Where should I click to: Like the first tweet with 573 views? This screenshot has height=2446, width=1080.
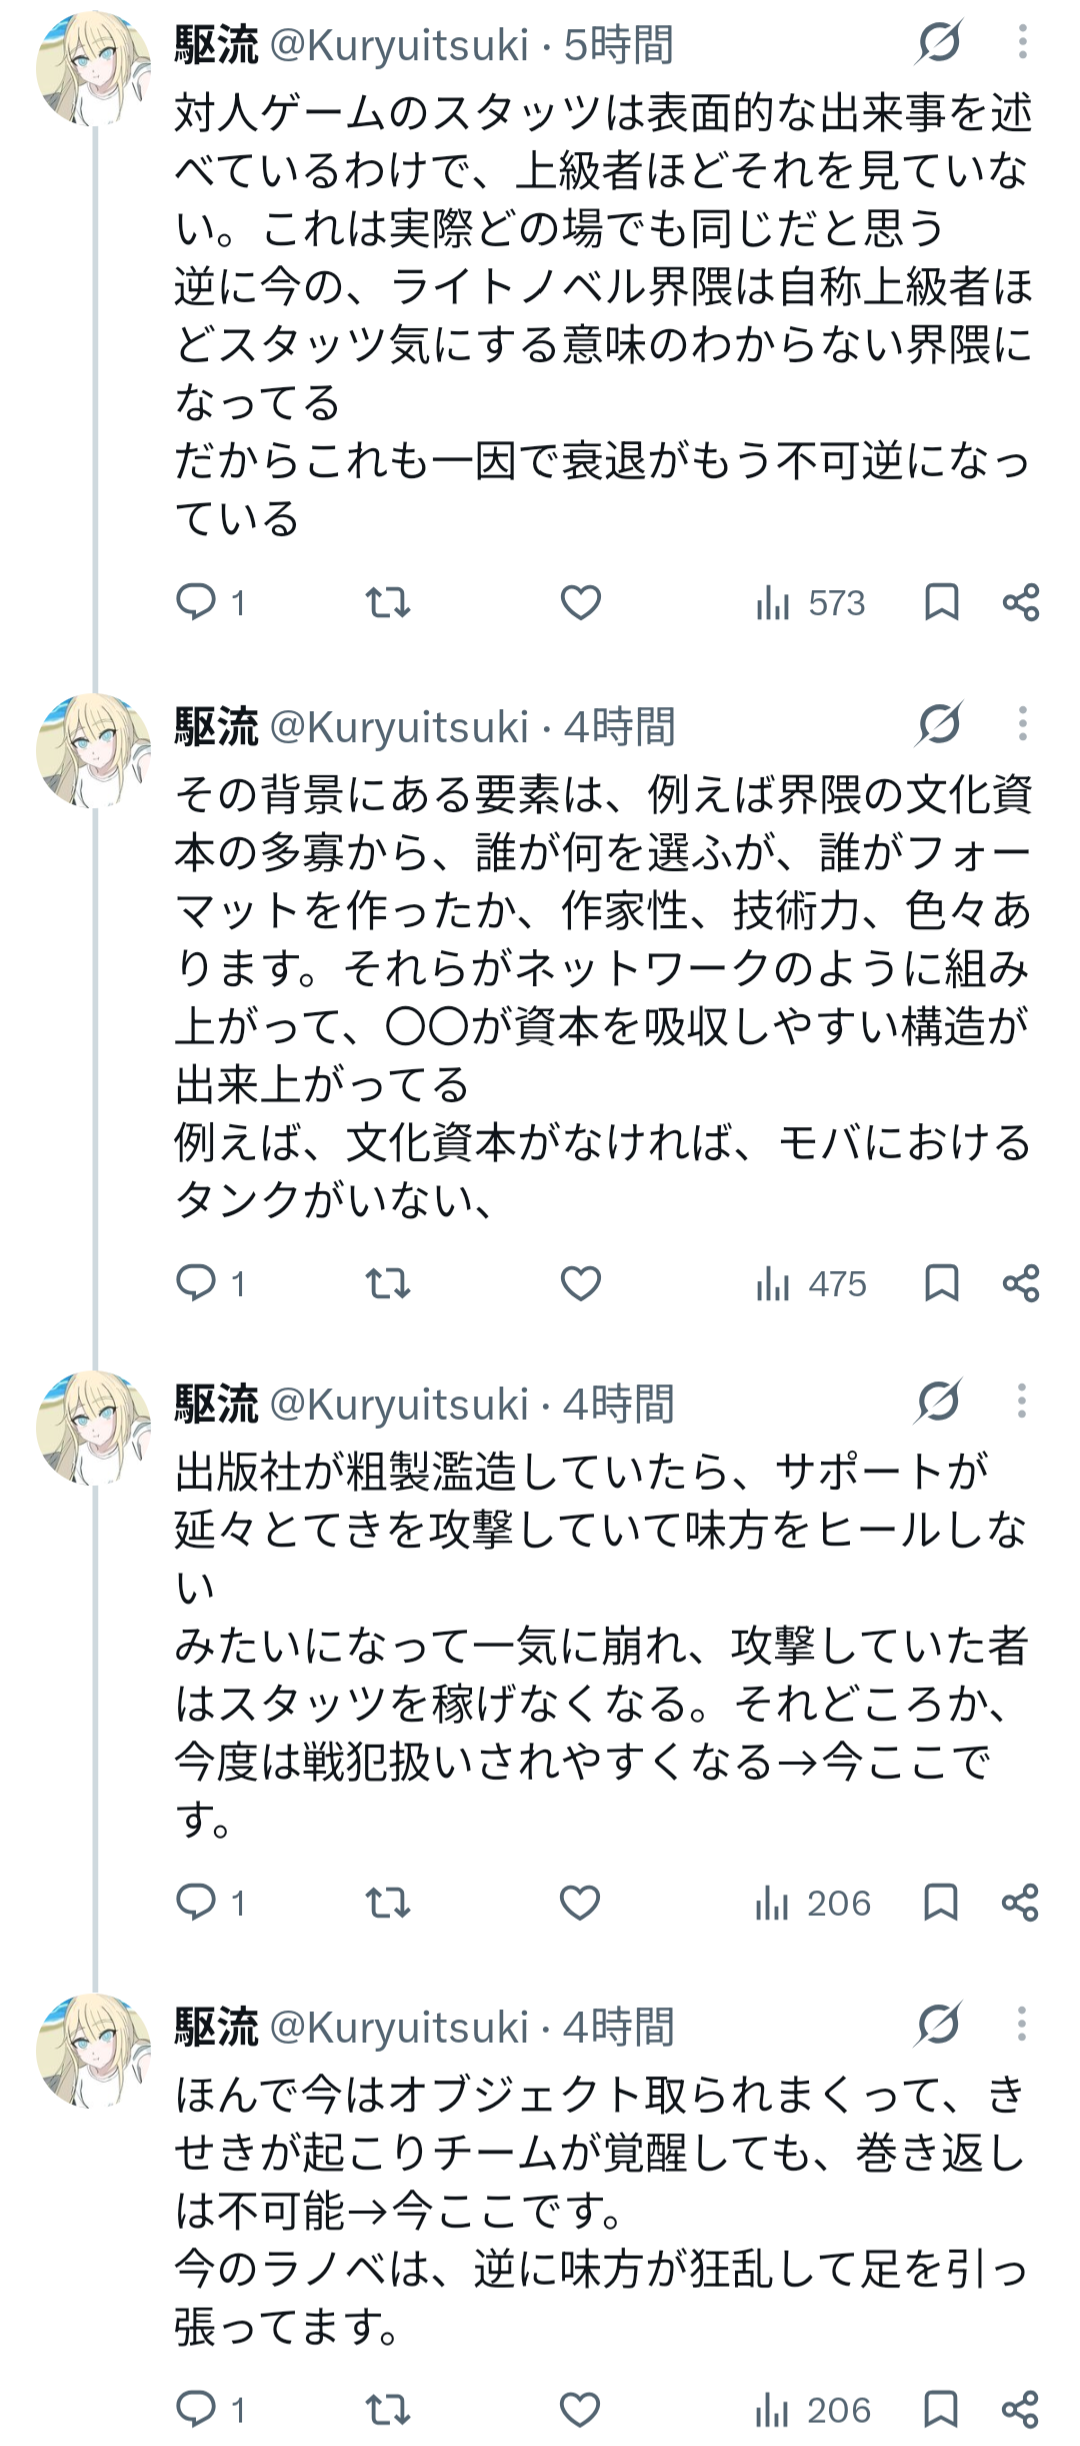tap(580, 603)
